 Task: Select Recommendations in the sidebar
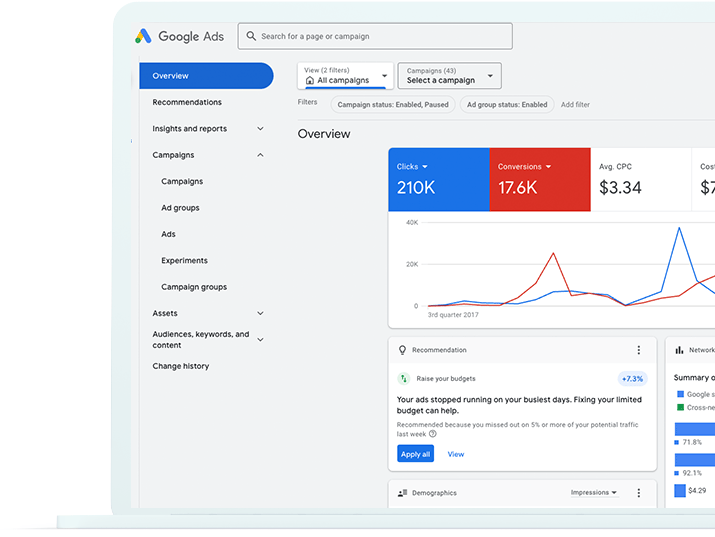187,102
